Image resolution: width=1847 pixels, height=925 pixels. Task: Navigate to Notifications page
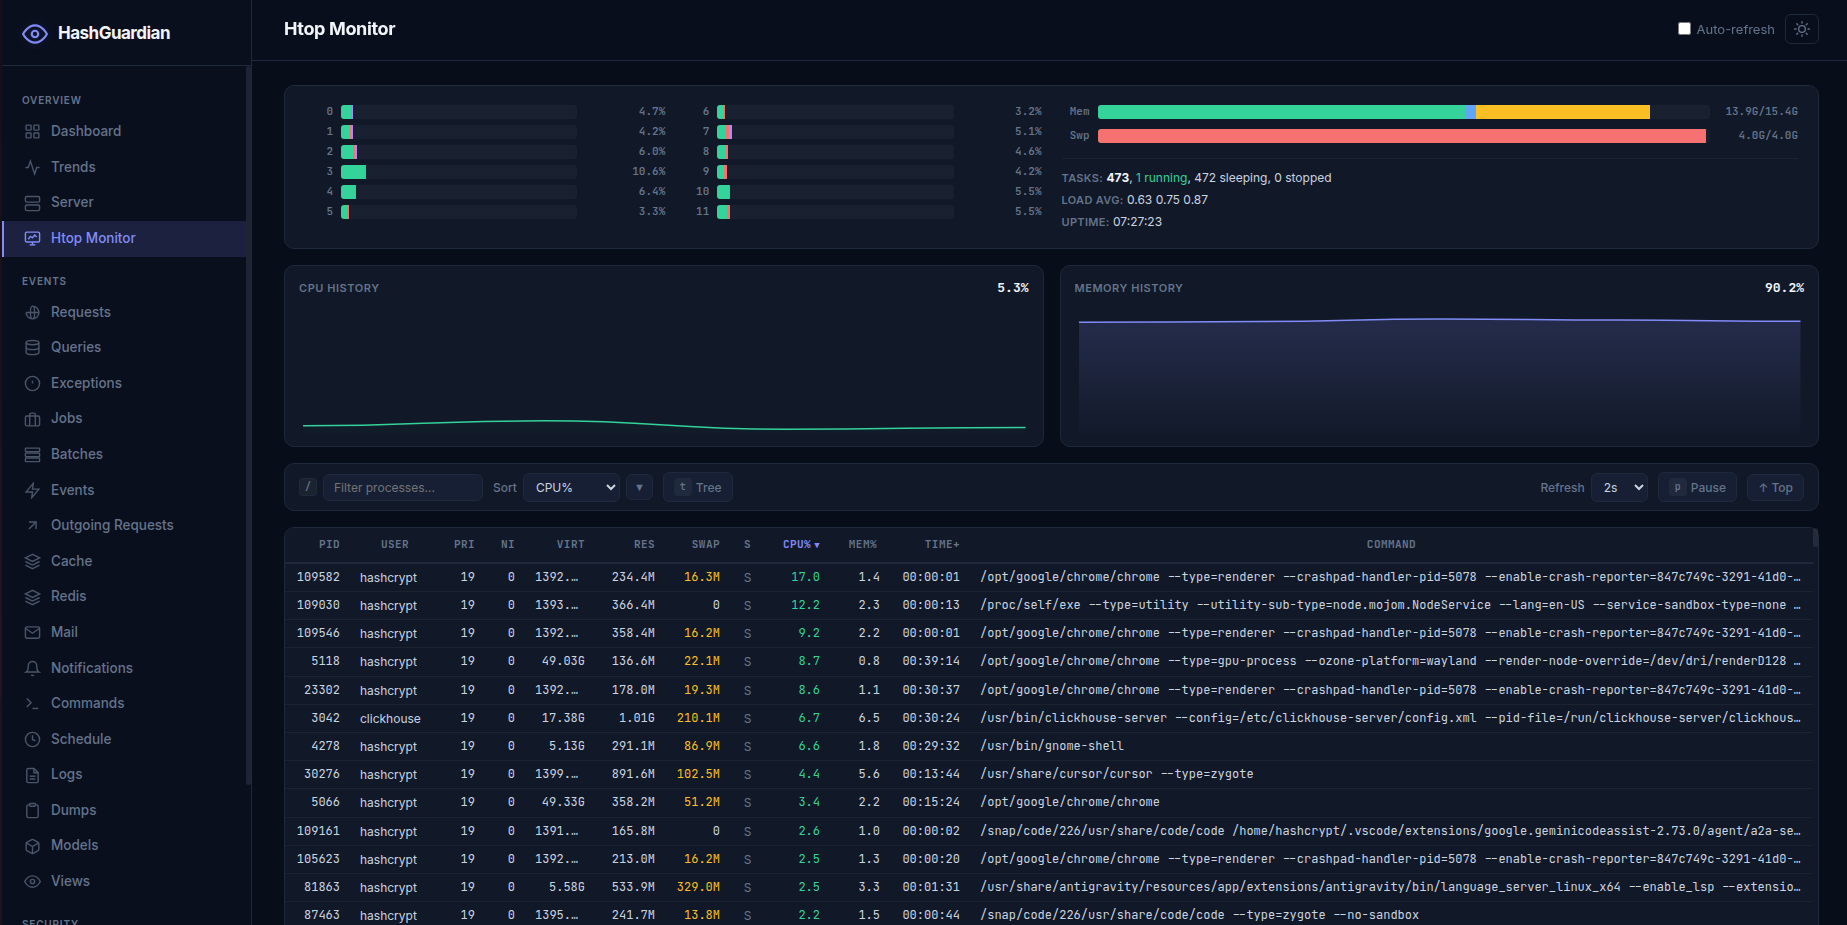124,668
